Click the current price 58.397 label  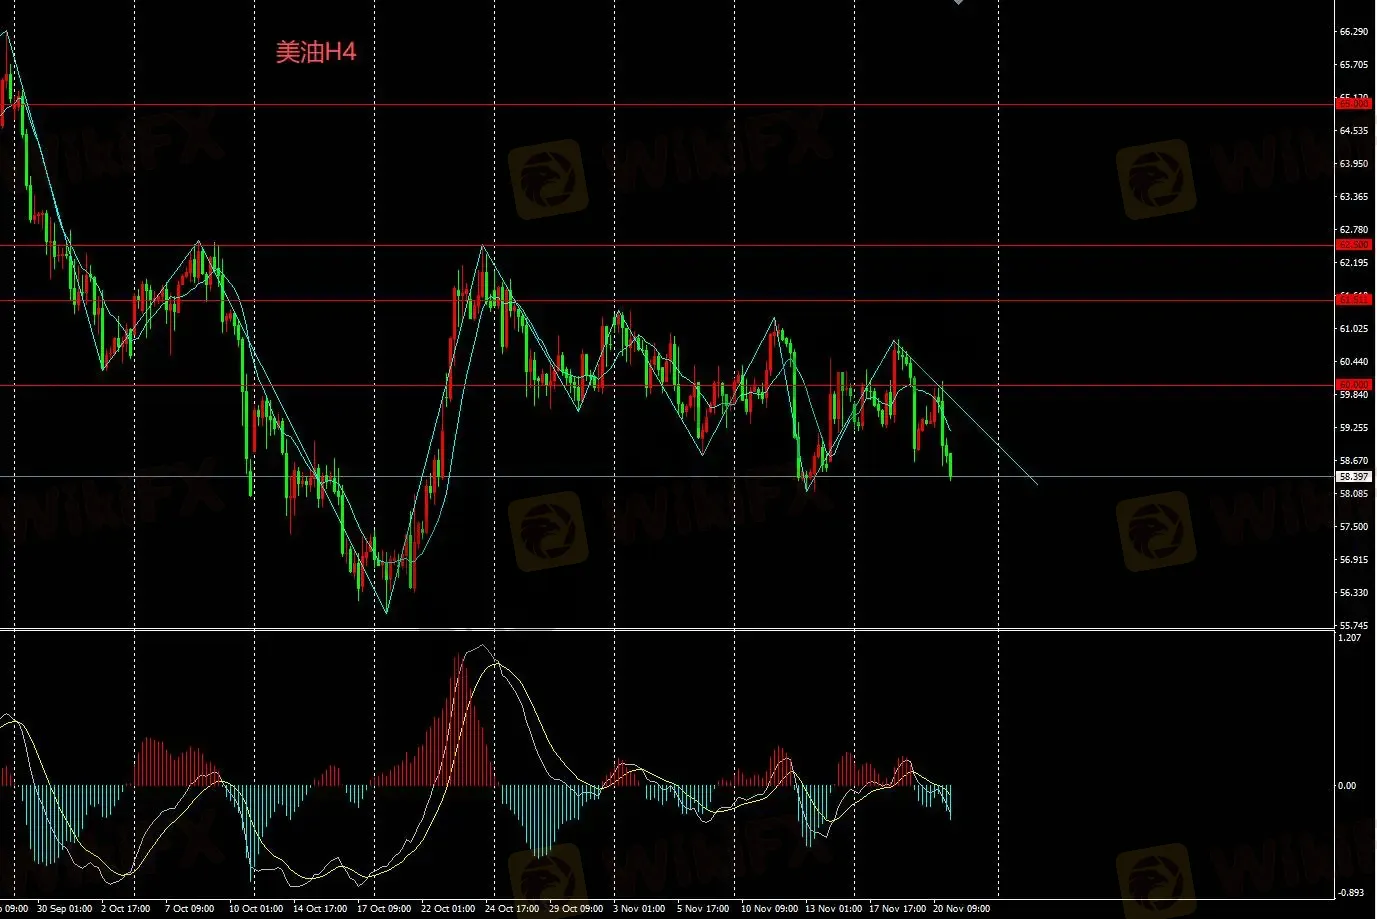click(x=1354, y=477)
